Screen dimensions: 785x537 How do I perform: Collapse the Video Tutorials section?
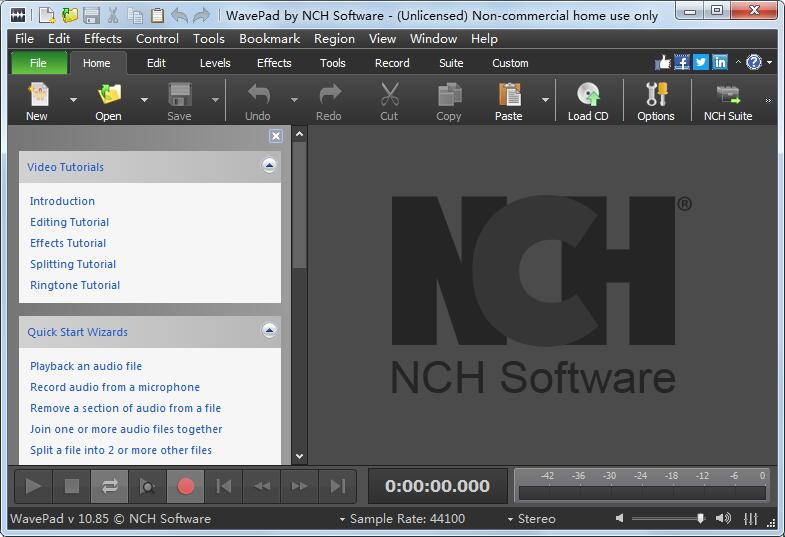(269, 166)
